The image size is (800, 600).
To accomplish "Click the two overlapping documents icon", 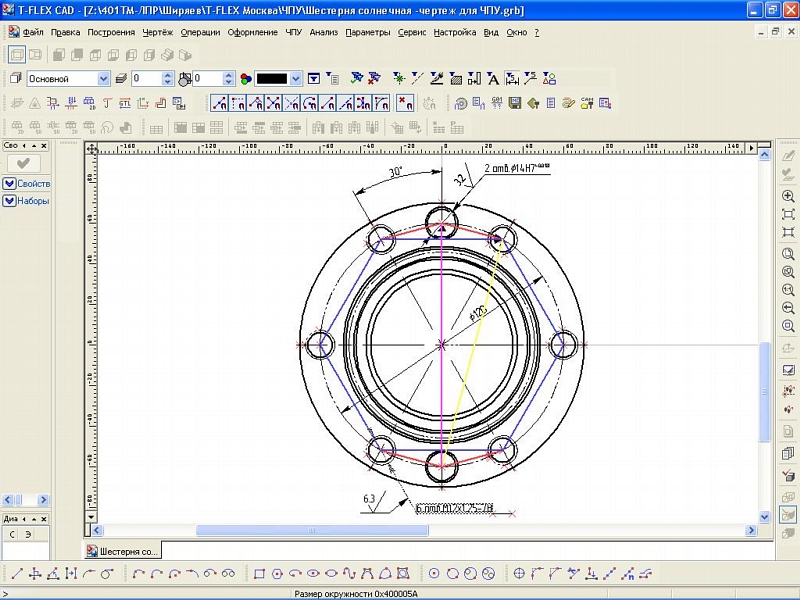I will (788, 454).
